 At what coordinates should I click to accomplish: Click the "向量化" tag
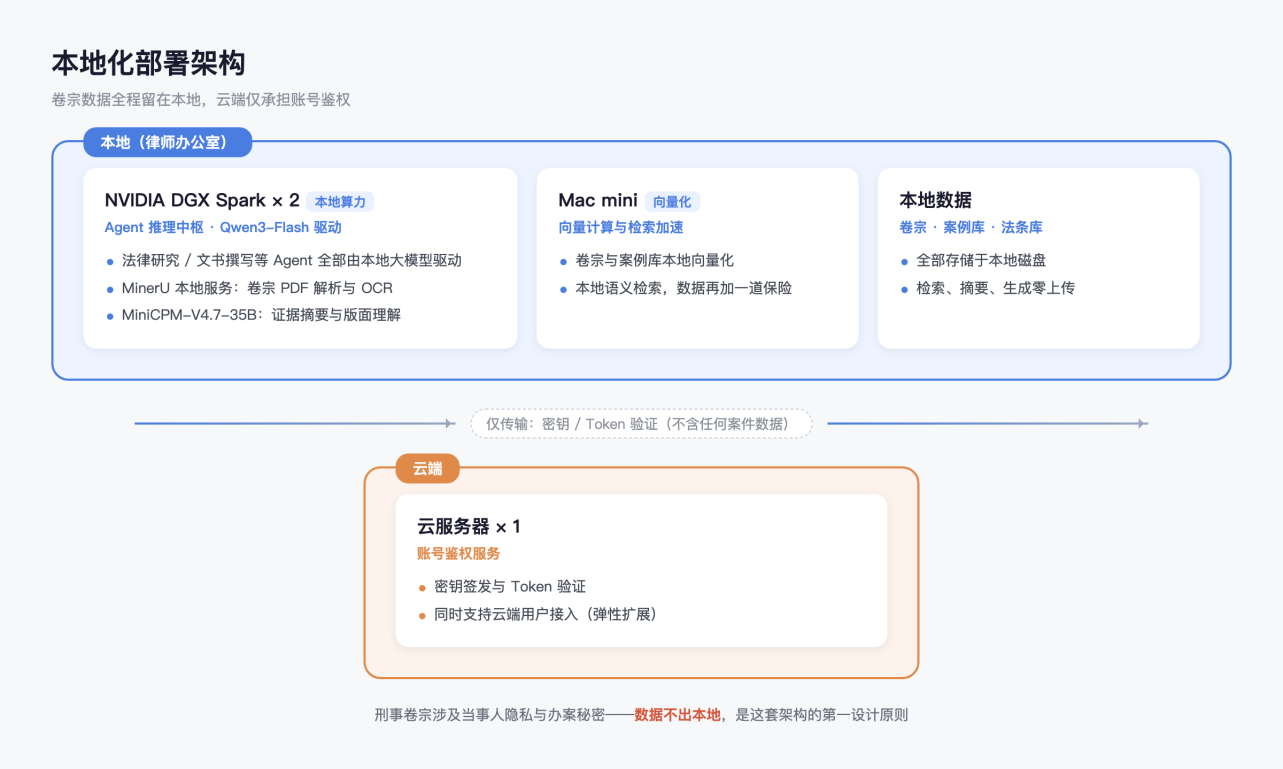pyautogui.click(x=672, y=202)
